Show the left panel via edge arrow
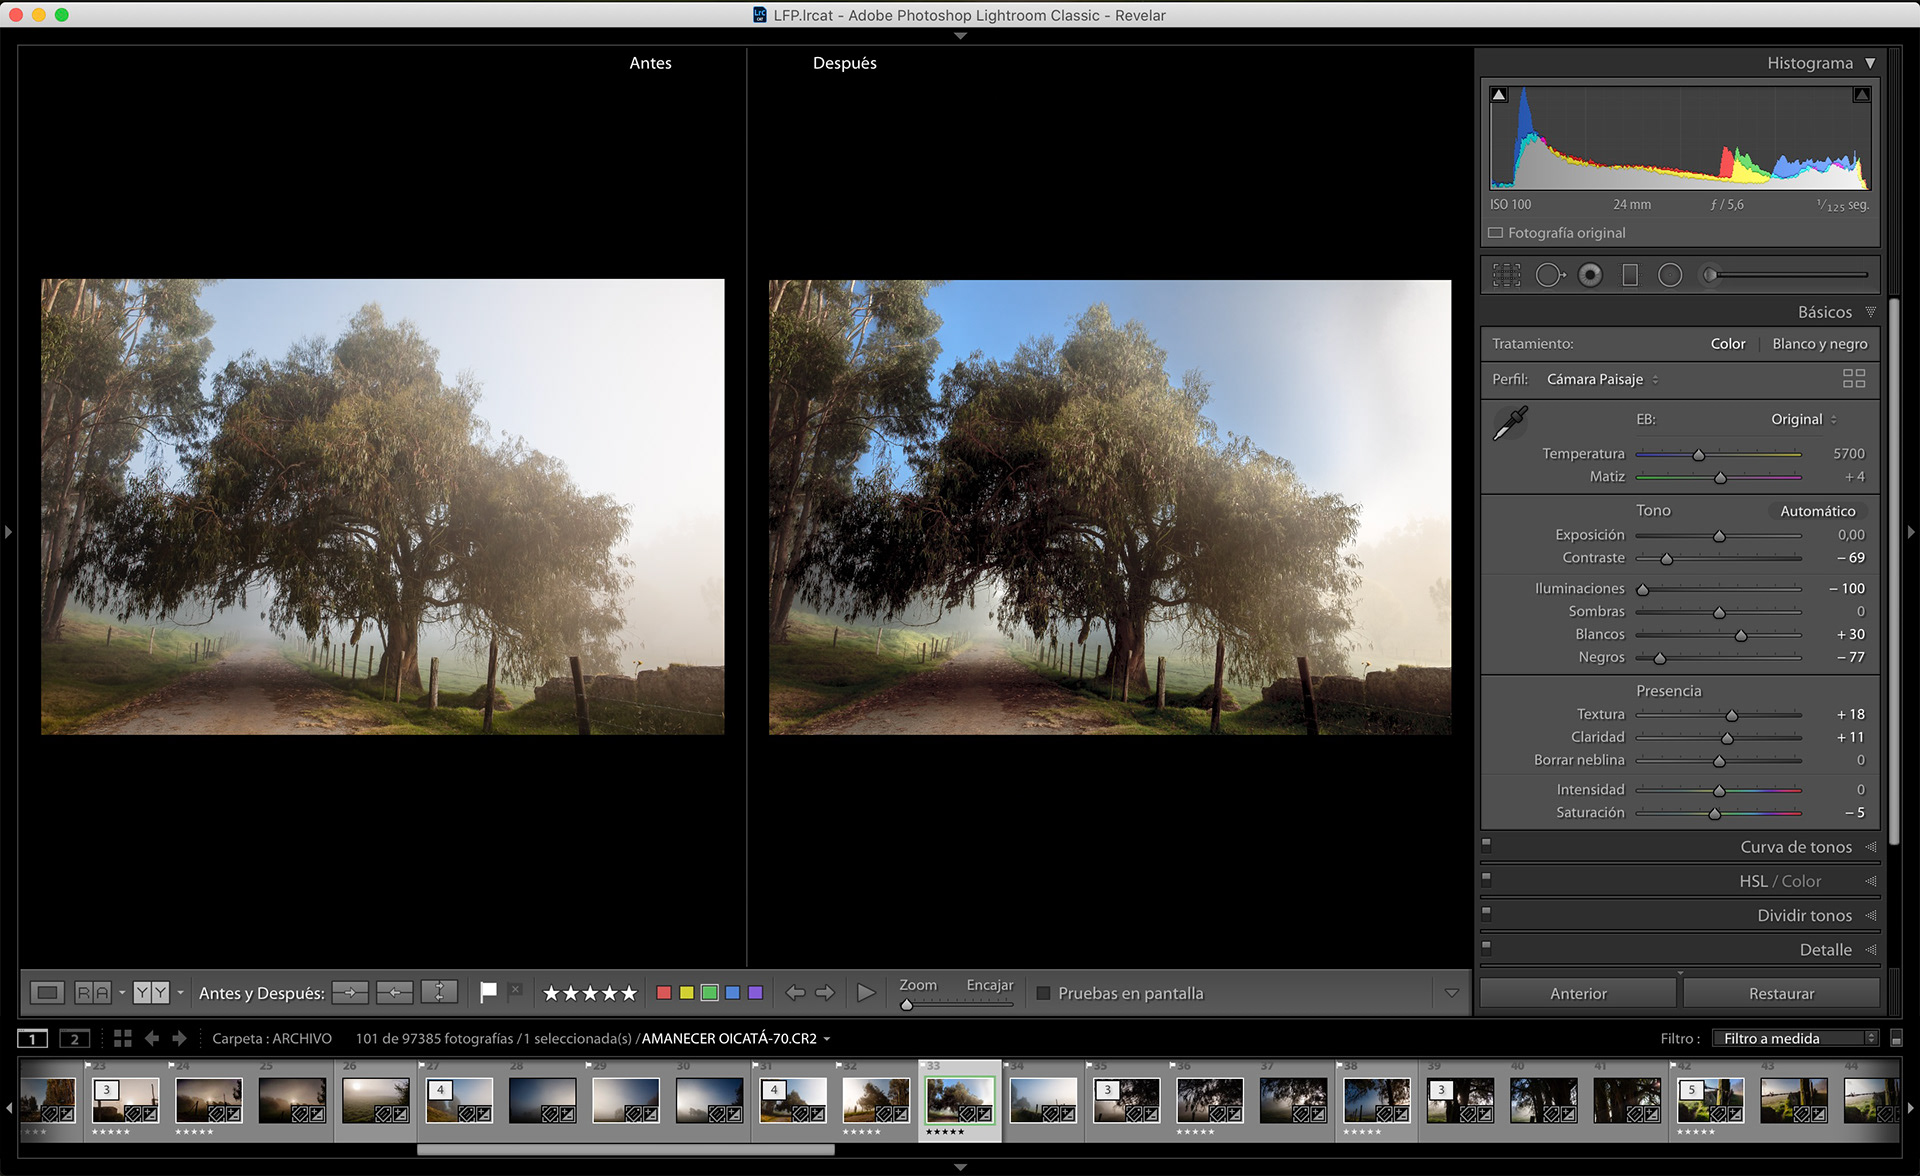The width and height of the screenshot is (1920, 1176). [8, 532]
